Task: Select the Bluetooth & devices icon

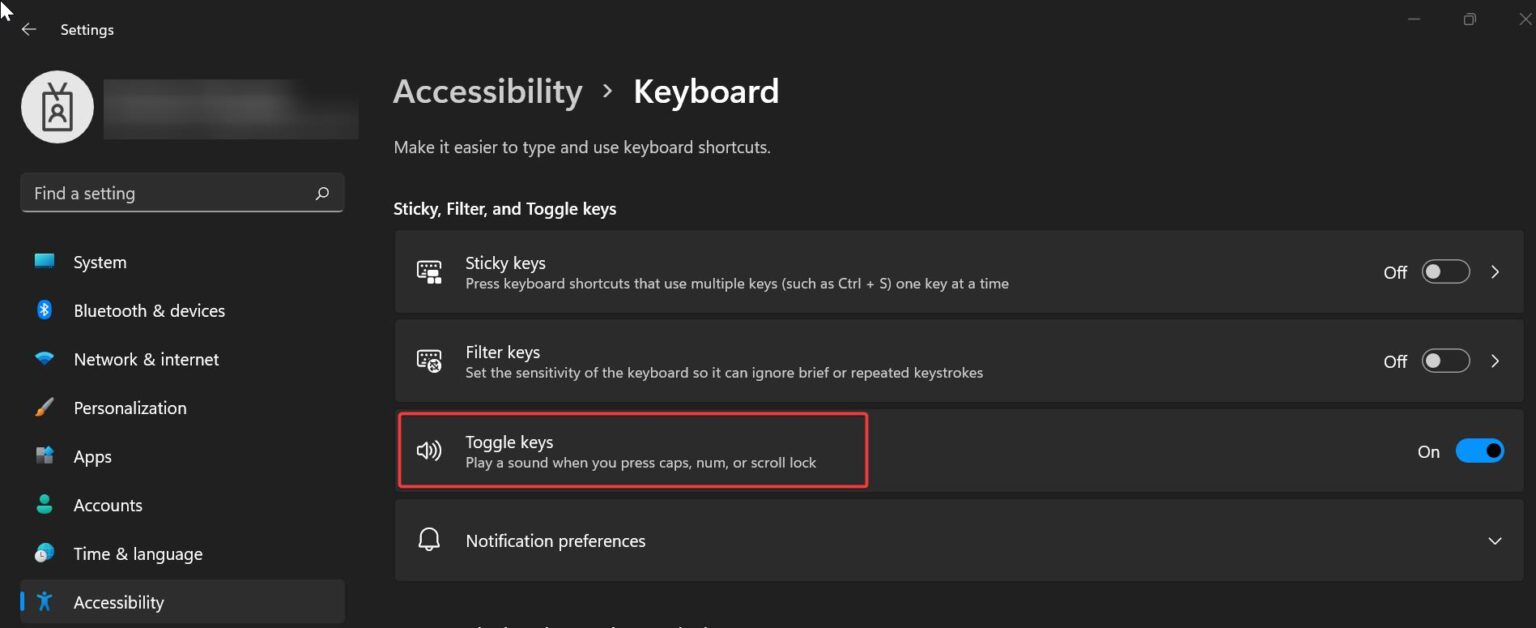Action: [44, 310]
